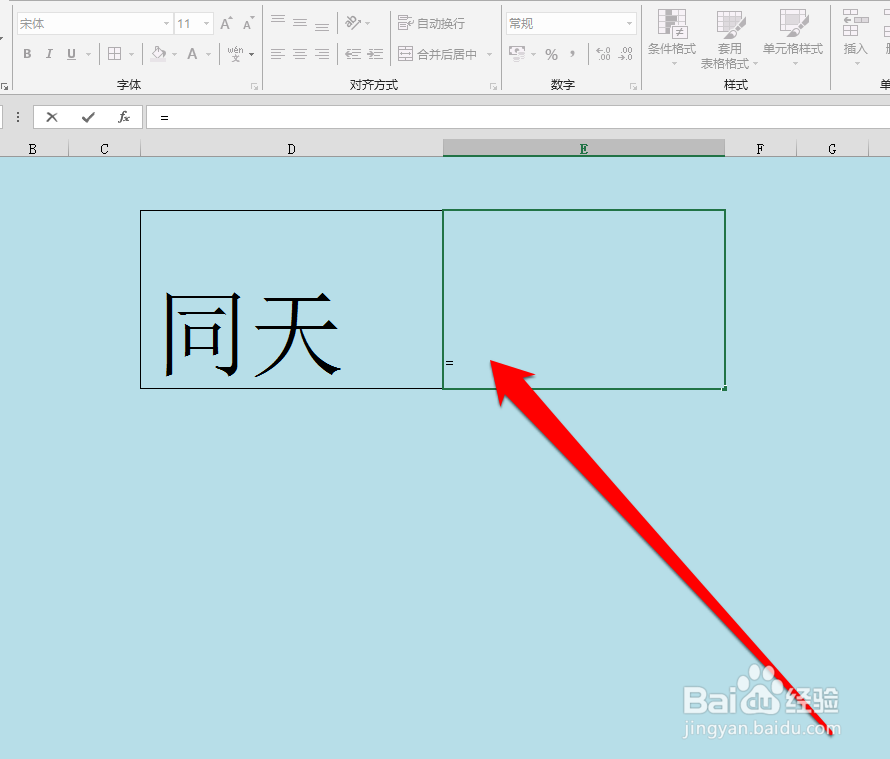Click the increase font size icon
The image size is (890, 759).
coord(226,22)
